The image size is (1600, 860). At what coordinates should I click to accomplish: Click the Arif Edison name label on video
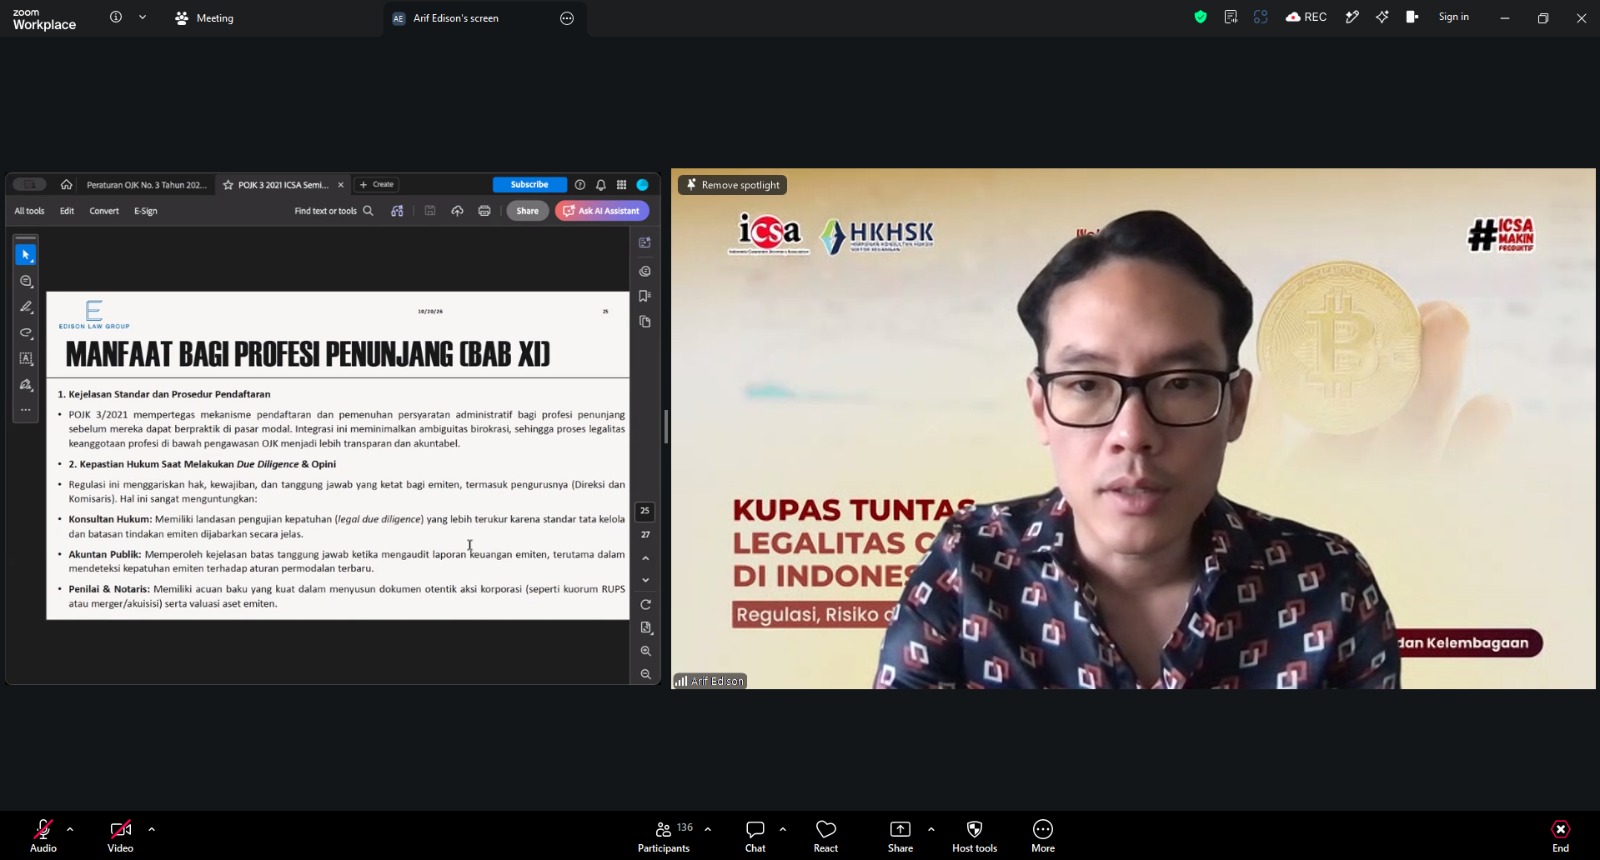pos(710,681)
